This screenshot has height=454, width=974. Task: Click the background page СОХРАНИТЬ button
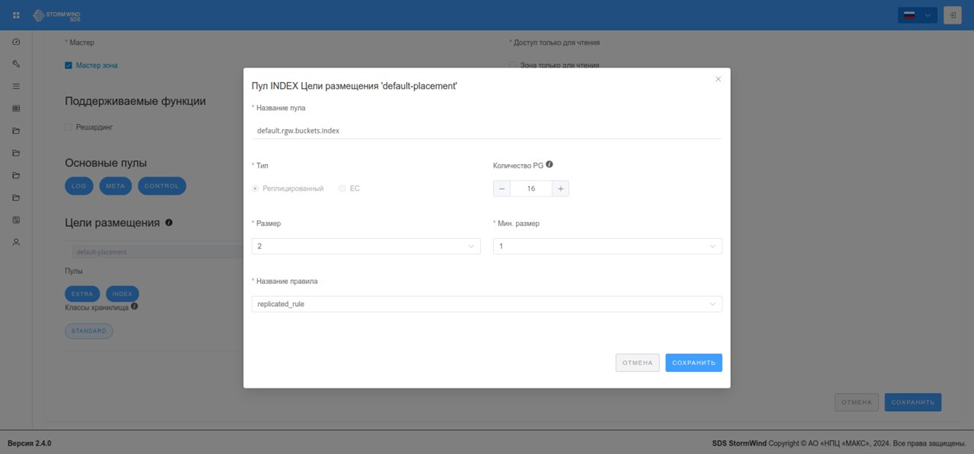click(913, 402)
